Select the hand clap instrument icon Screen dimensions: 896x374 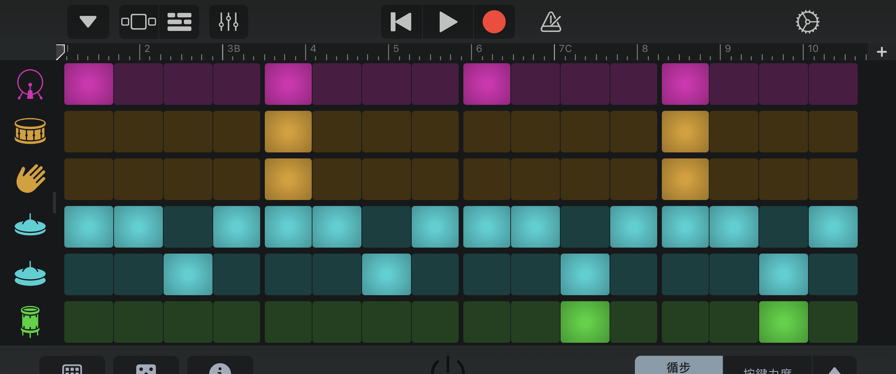pyautogui.click(x=30, y=178)
